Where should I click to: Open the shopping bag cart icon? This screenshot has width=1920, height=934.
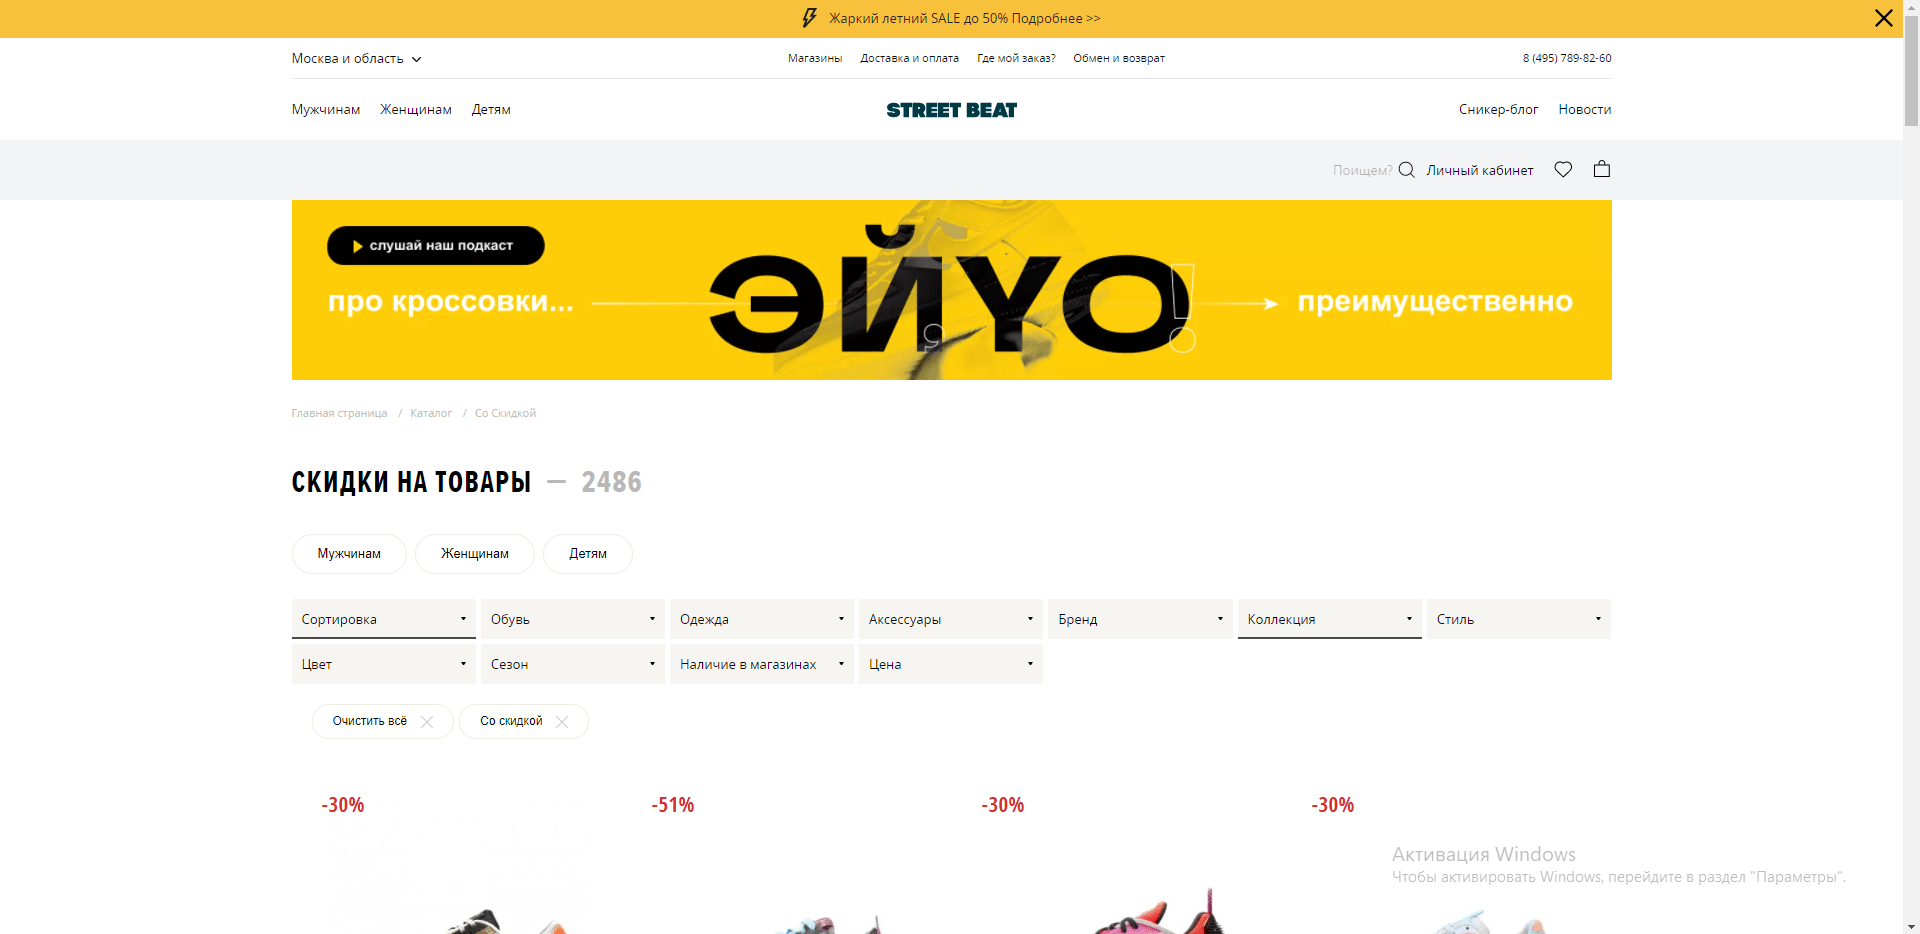point(1602,169)
